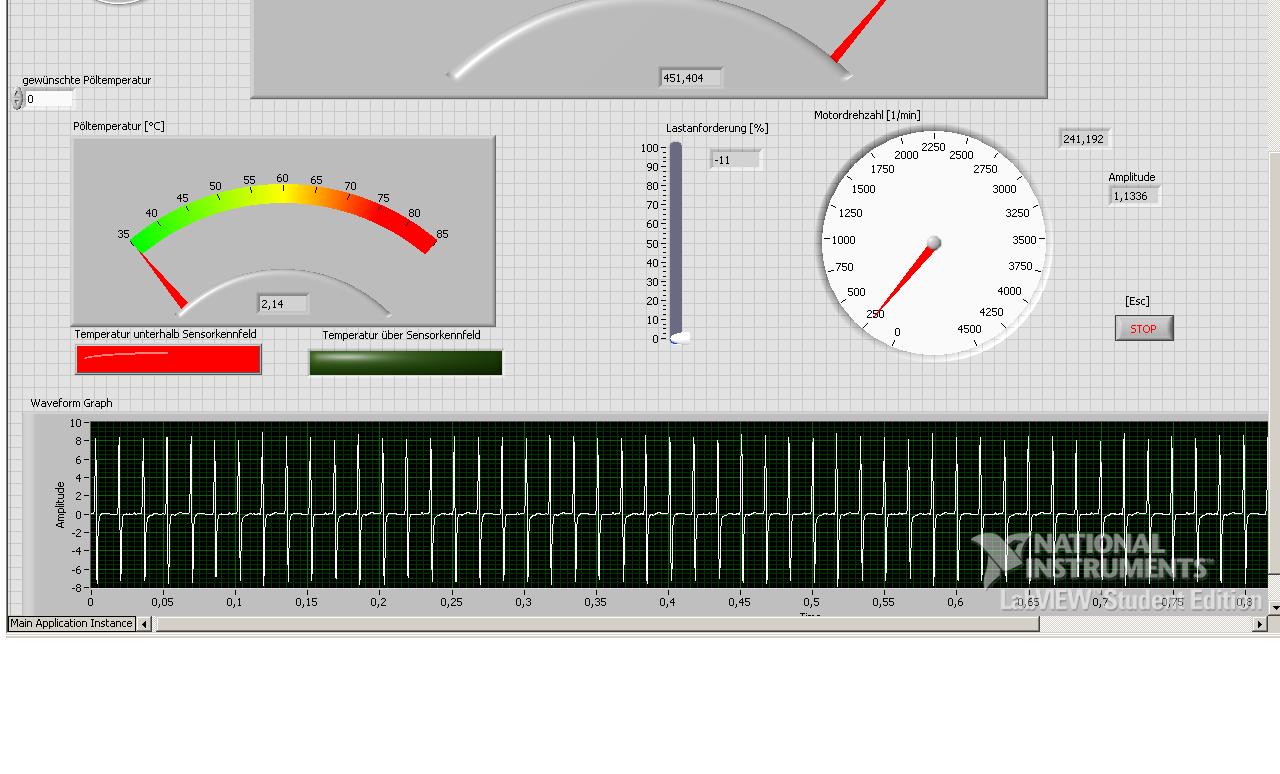Click the Amplitude indicator value 1,1336
This screenshot has height=774, width=1280.
pyautogui.click(x=1134, y=196)
